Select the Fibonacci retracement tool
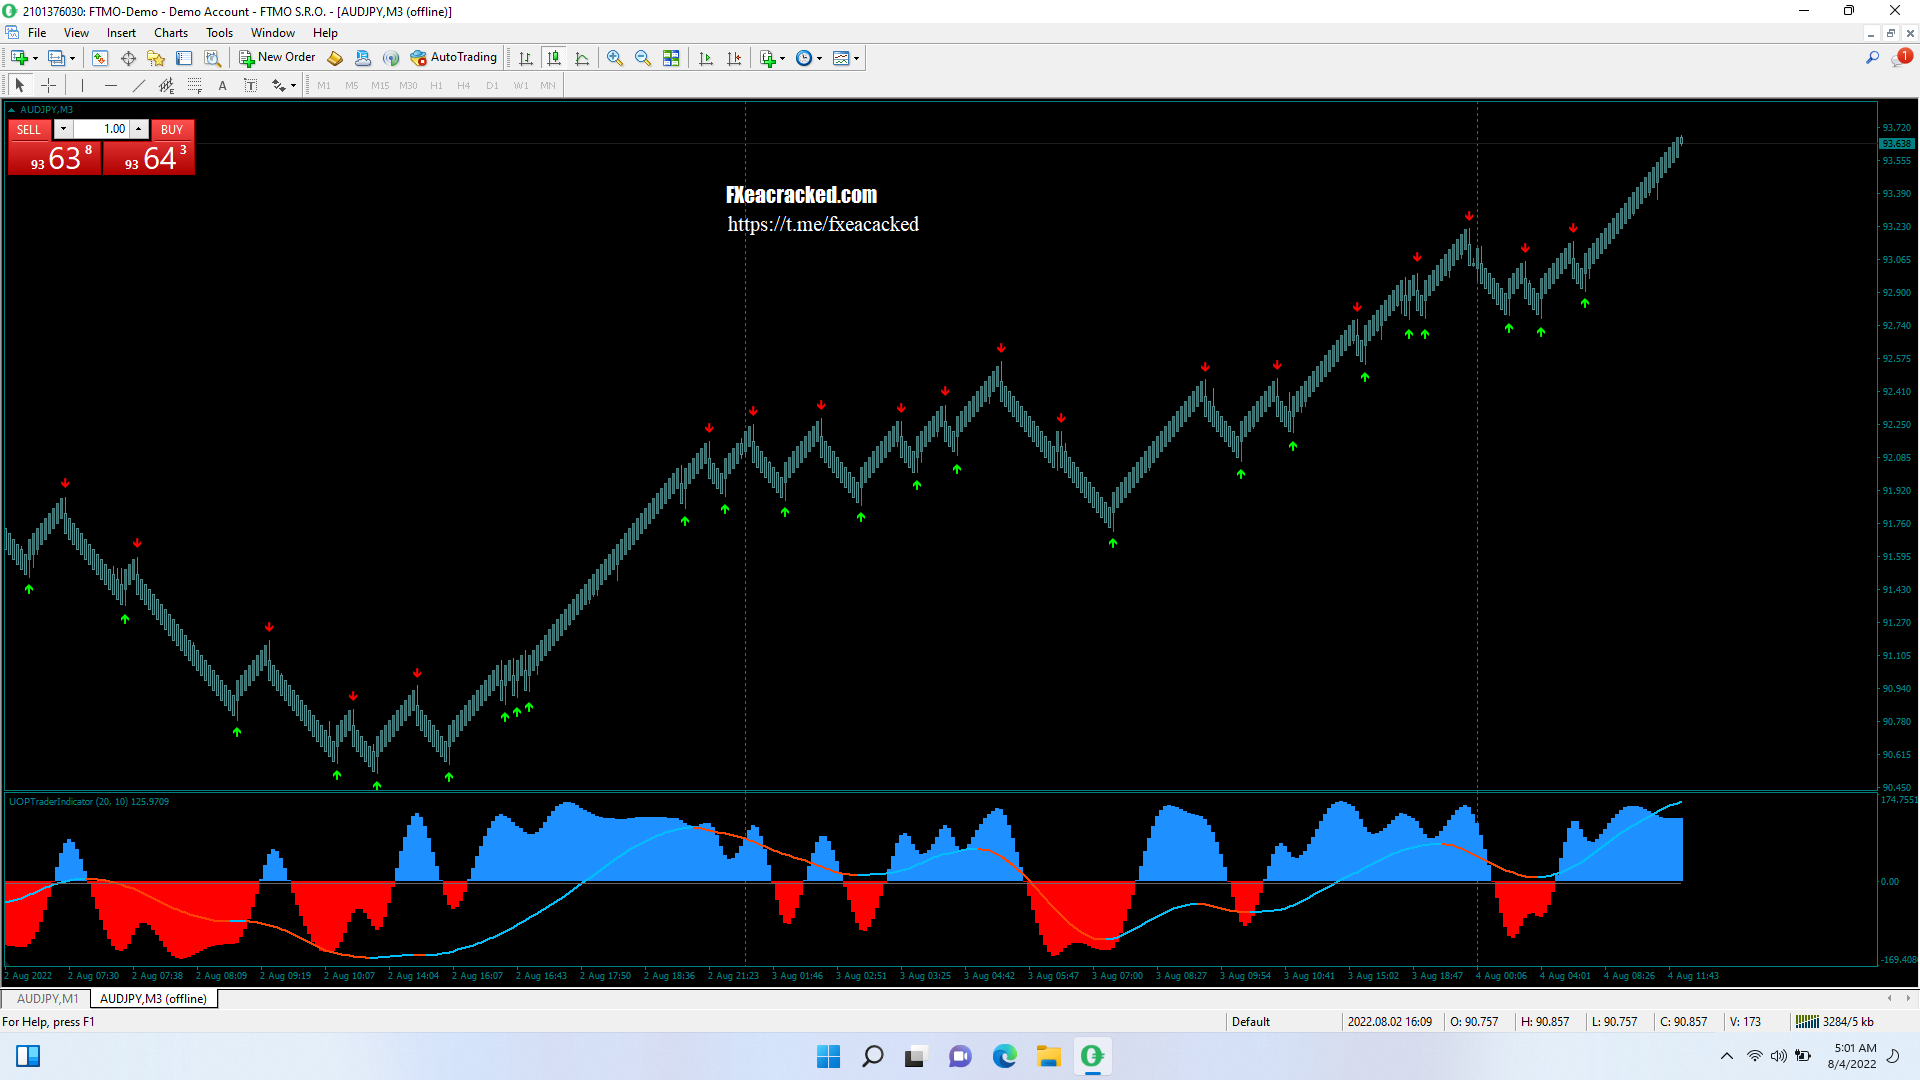Image resolution: width=1920 pixels, height=1080 pixels. coord(195,86)
